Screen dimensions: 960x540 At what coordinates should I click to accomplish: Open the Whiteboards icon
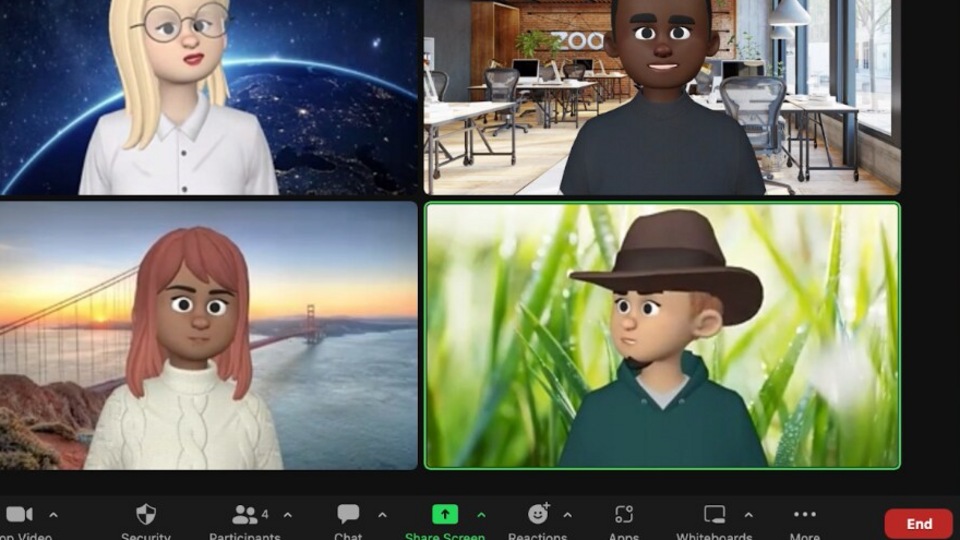714,514
